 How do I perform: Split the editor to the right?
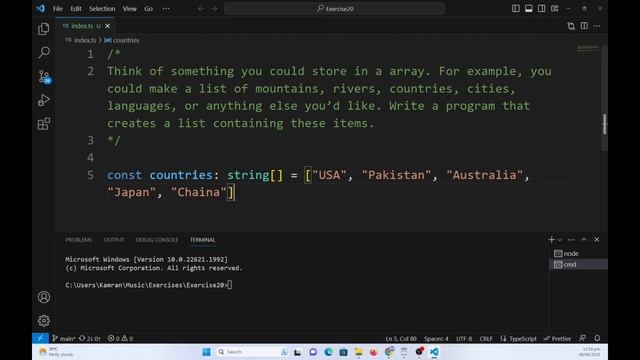point(584,26)
